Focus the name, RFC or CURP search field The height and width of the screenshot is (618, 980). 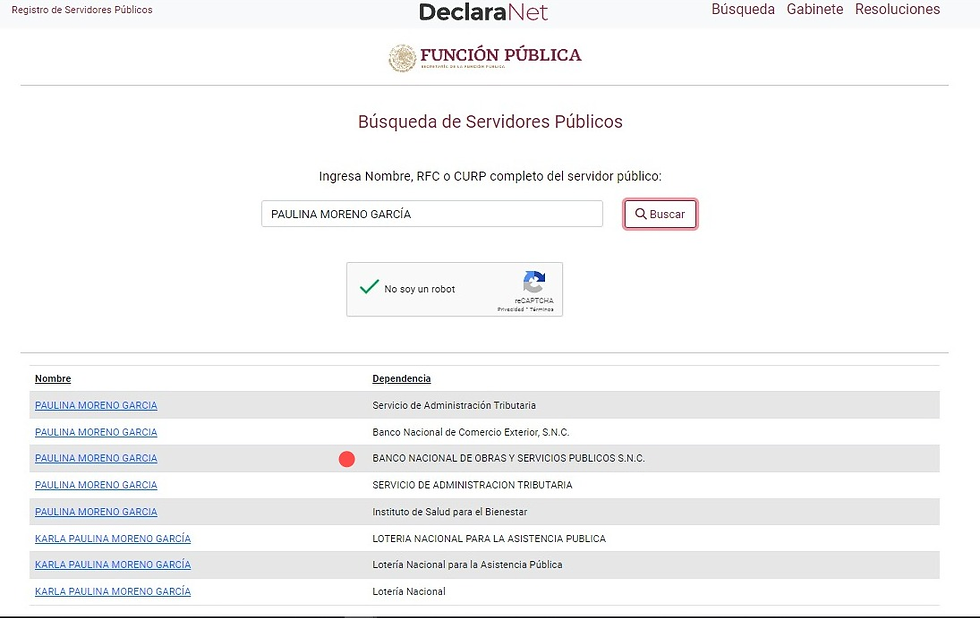(432, 214)
